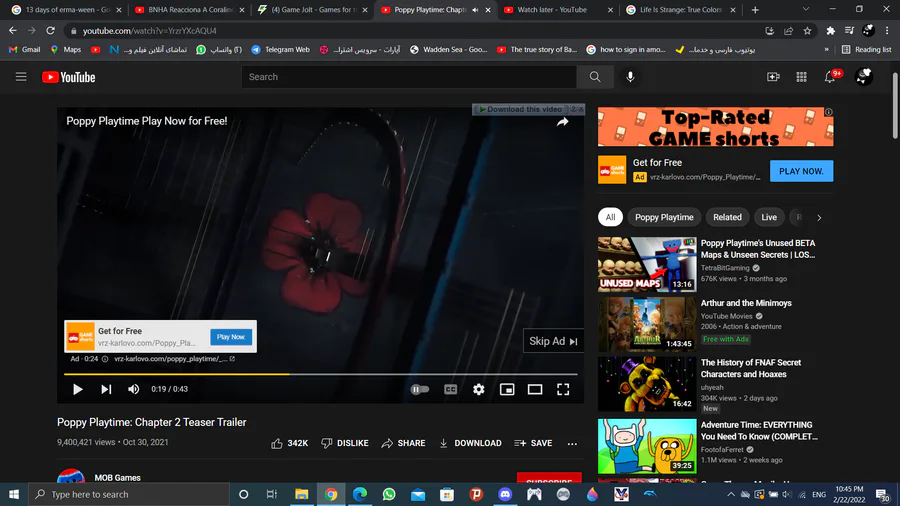Open Poppy Playtime's Unused BETA Maps thumbnail
900x506 pixels.
[x=647, y=264]
